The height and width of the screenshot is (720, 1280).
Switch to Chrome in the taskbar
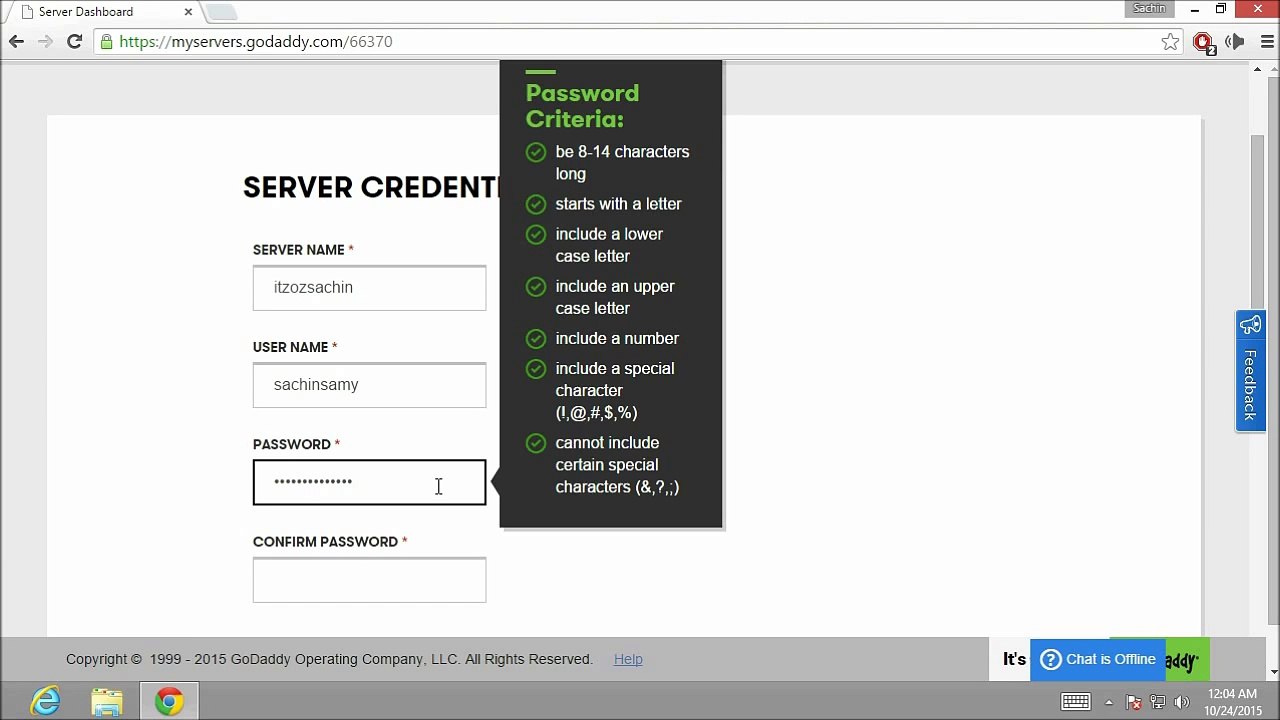[x=169, y=702]
